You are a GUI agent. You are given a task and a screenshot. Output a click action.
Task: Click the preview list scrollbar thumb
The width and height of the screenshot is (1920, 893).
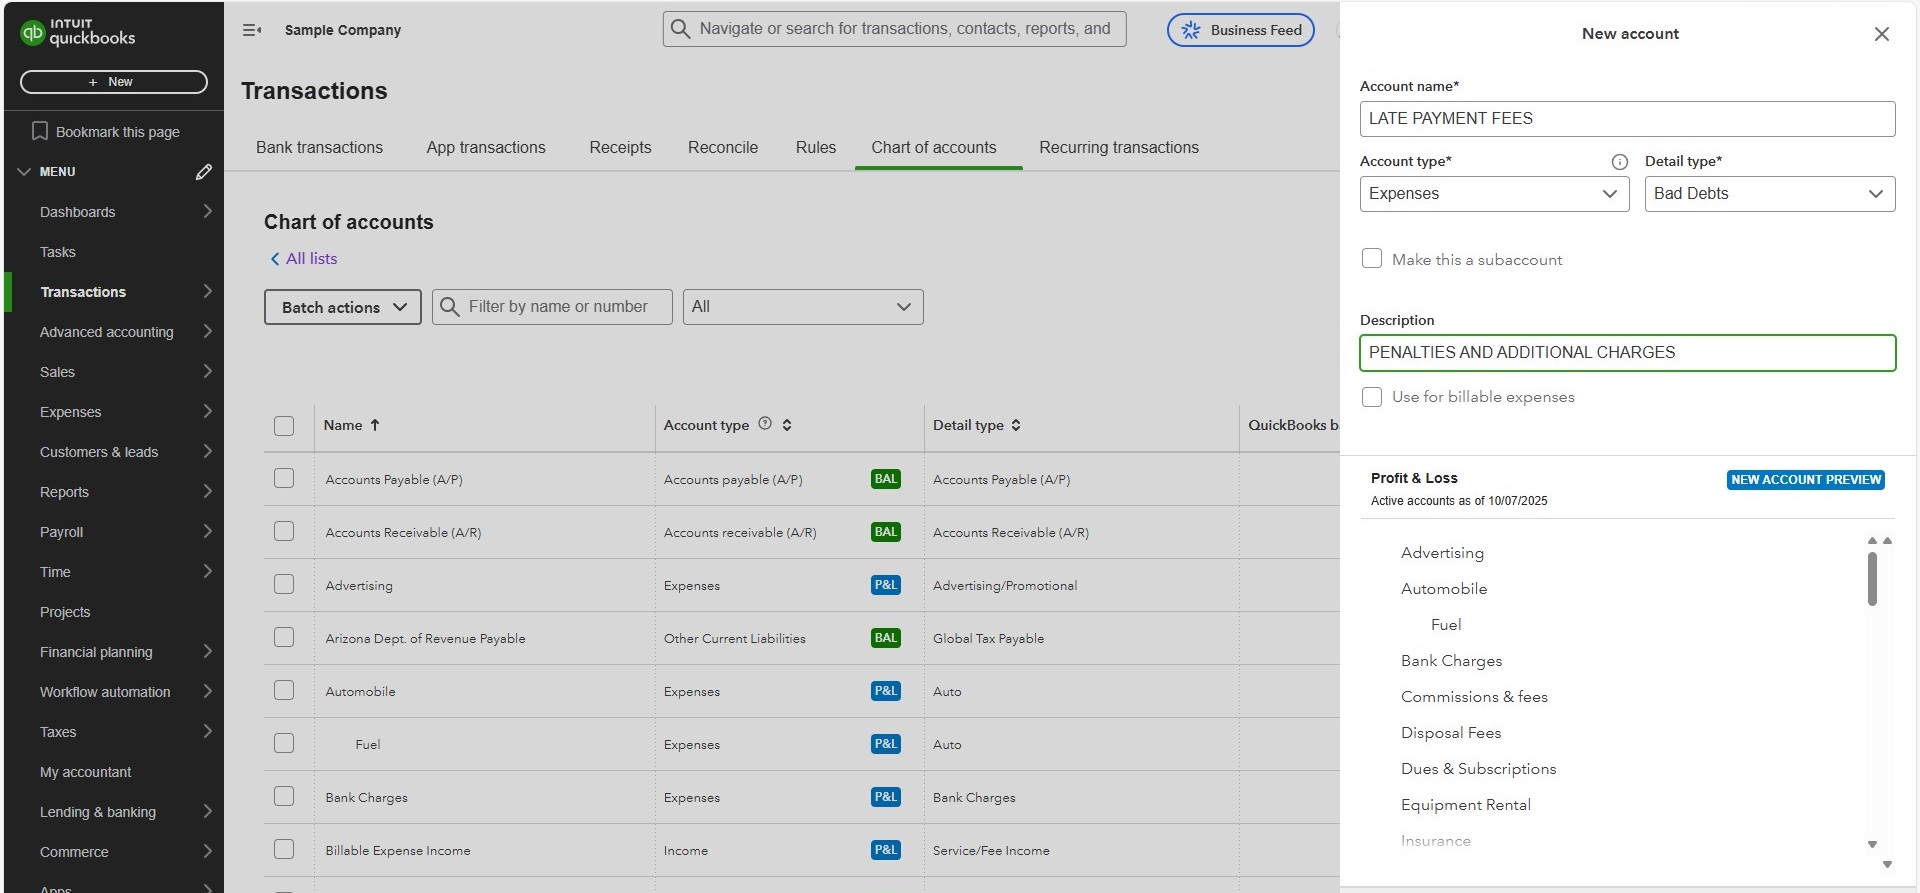pyautogui.click(x=1872, y=578)
